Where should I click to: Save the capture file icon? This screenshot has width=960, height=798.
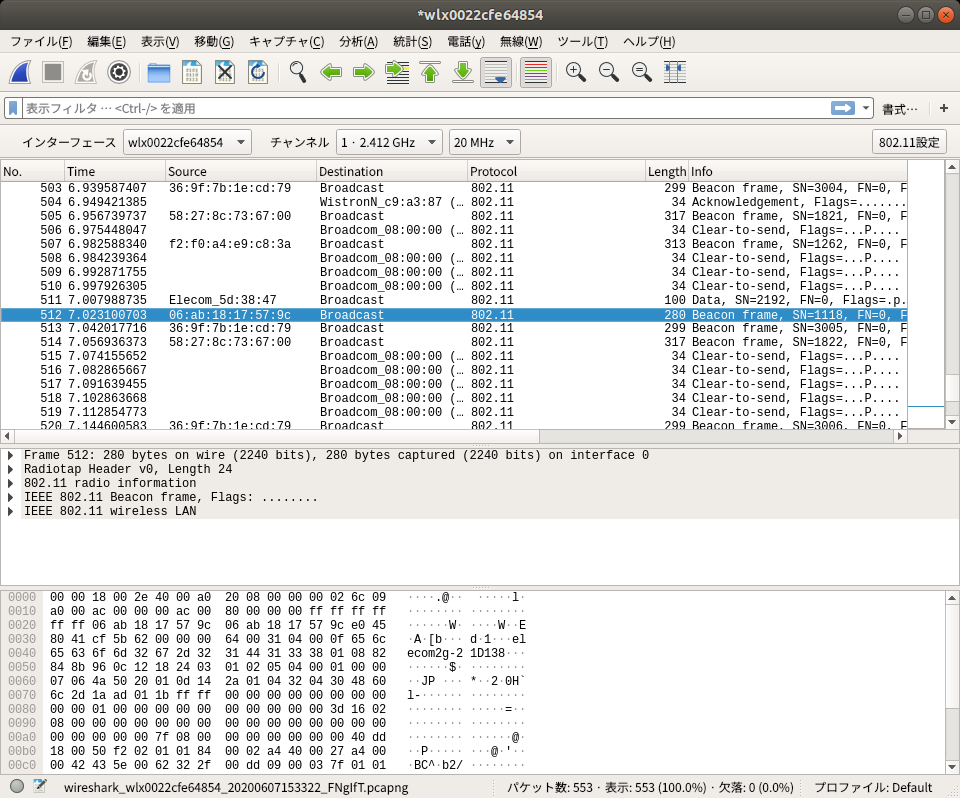pyautogui.click(x=192, y=72)
